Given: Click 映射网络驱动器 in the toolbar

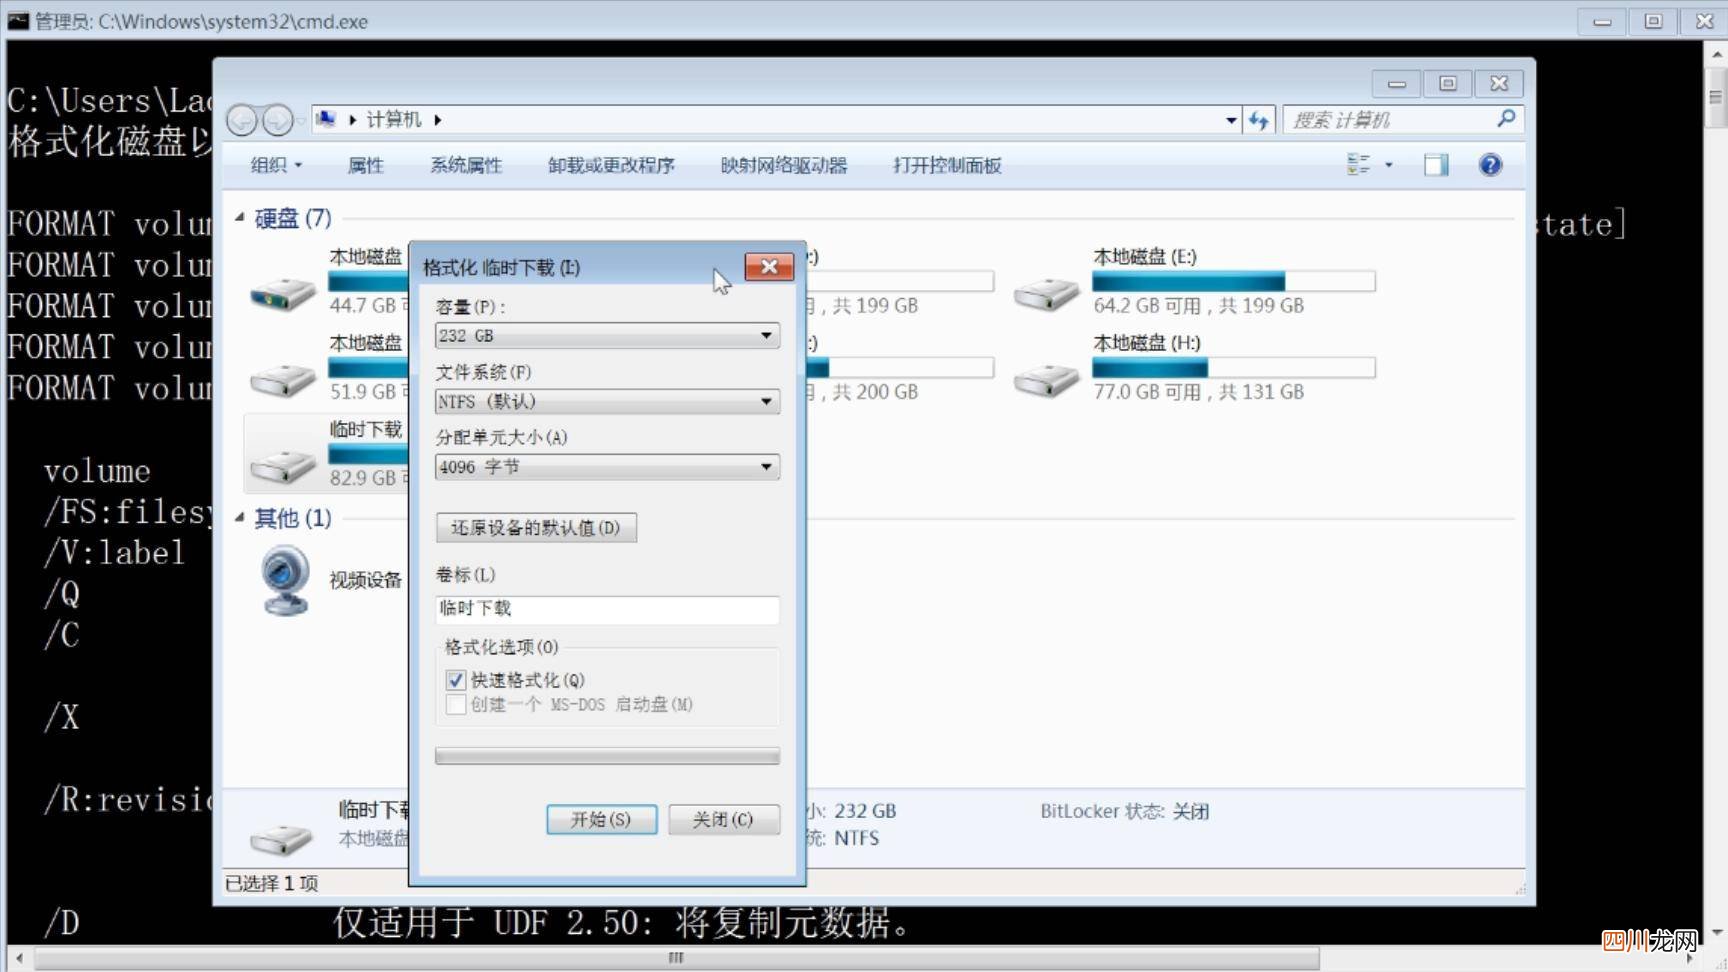Looking at the screenshot, I should (784, 165).
